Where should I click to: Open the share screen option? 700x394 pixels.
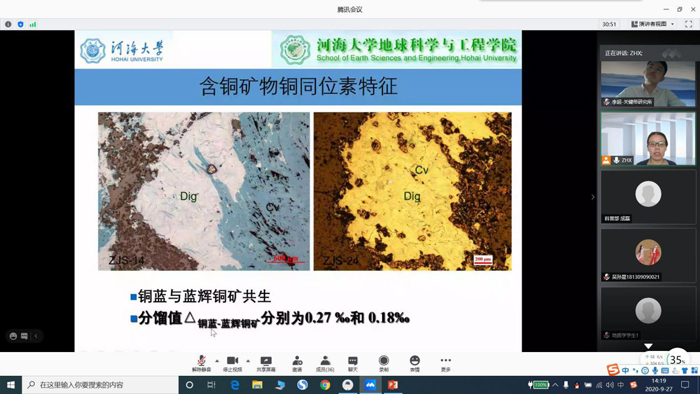[x=266, y=363]
